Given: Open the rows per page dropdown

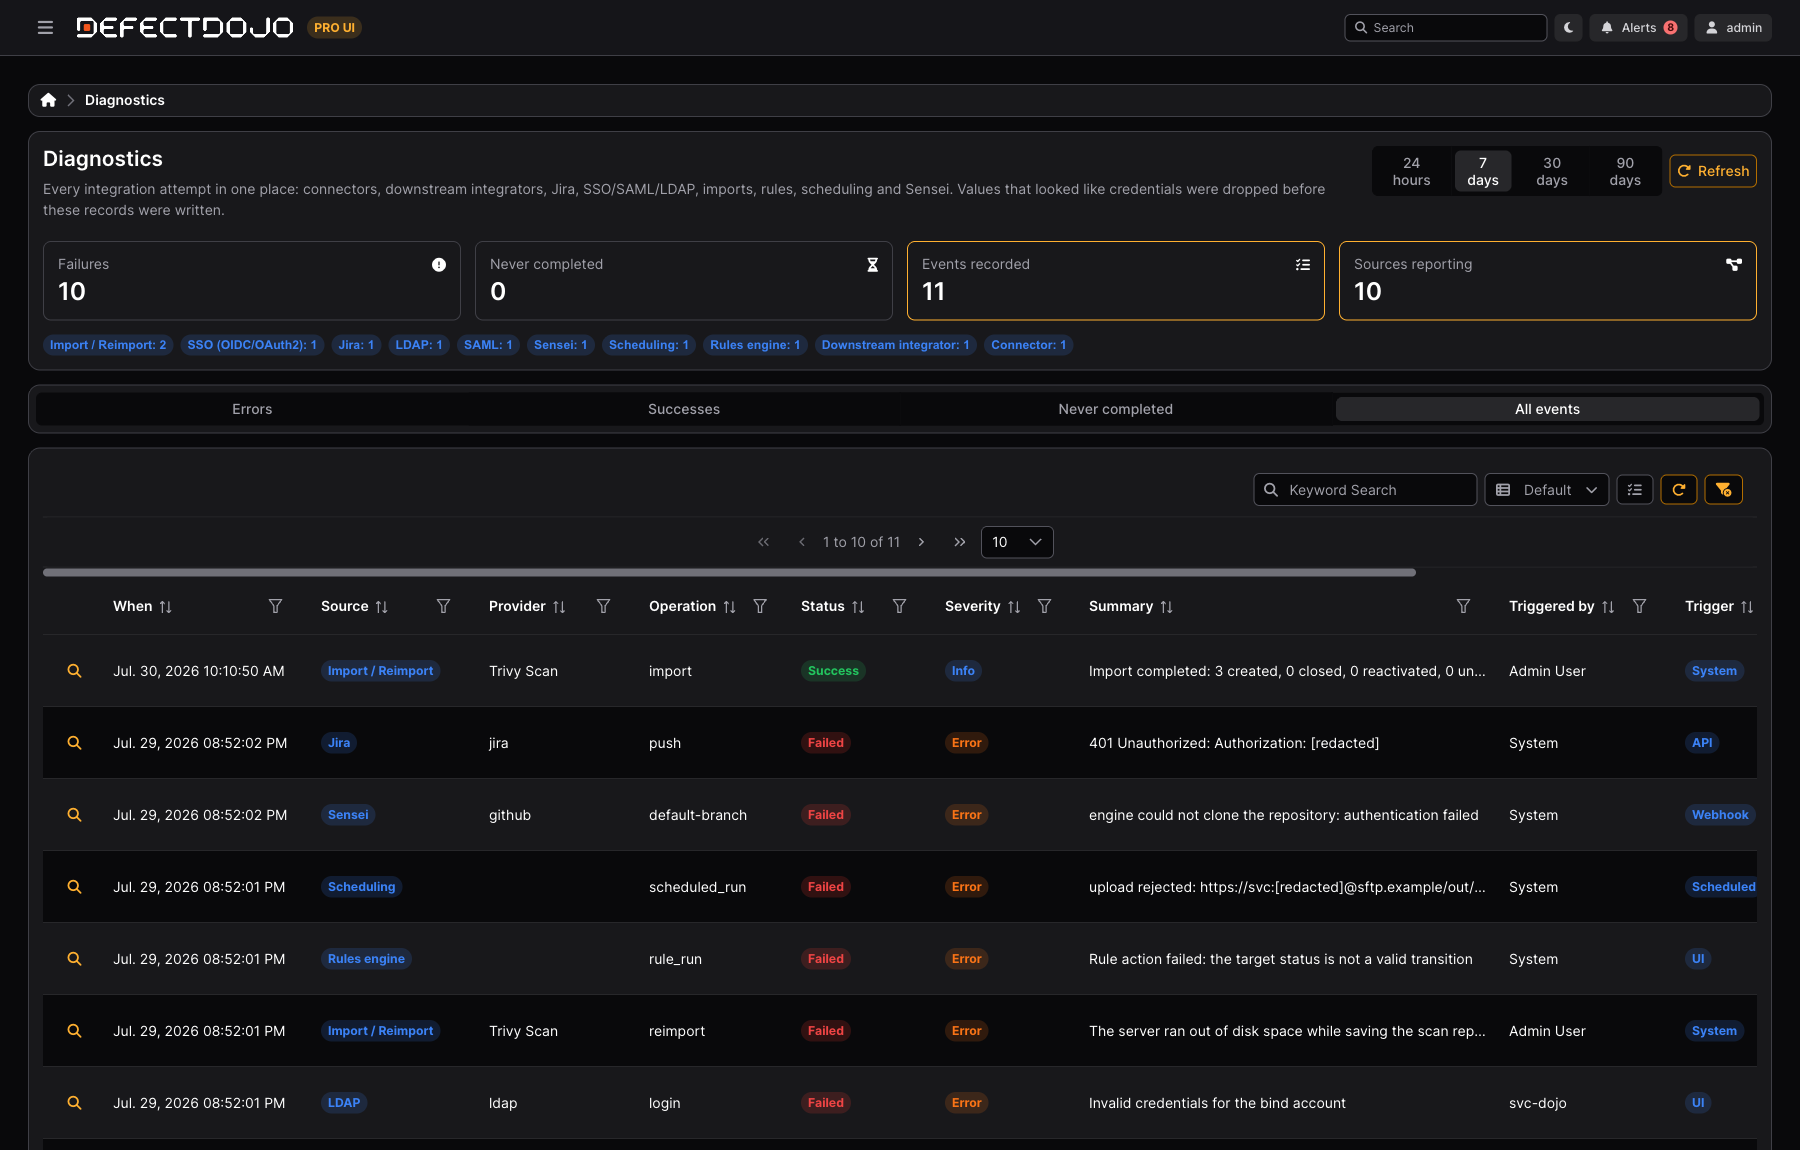Looking at the screenshot, I should 1017,542.
